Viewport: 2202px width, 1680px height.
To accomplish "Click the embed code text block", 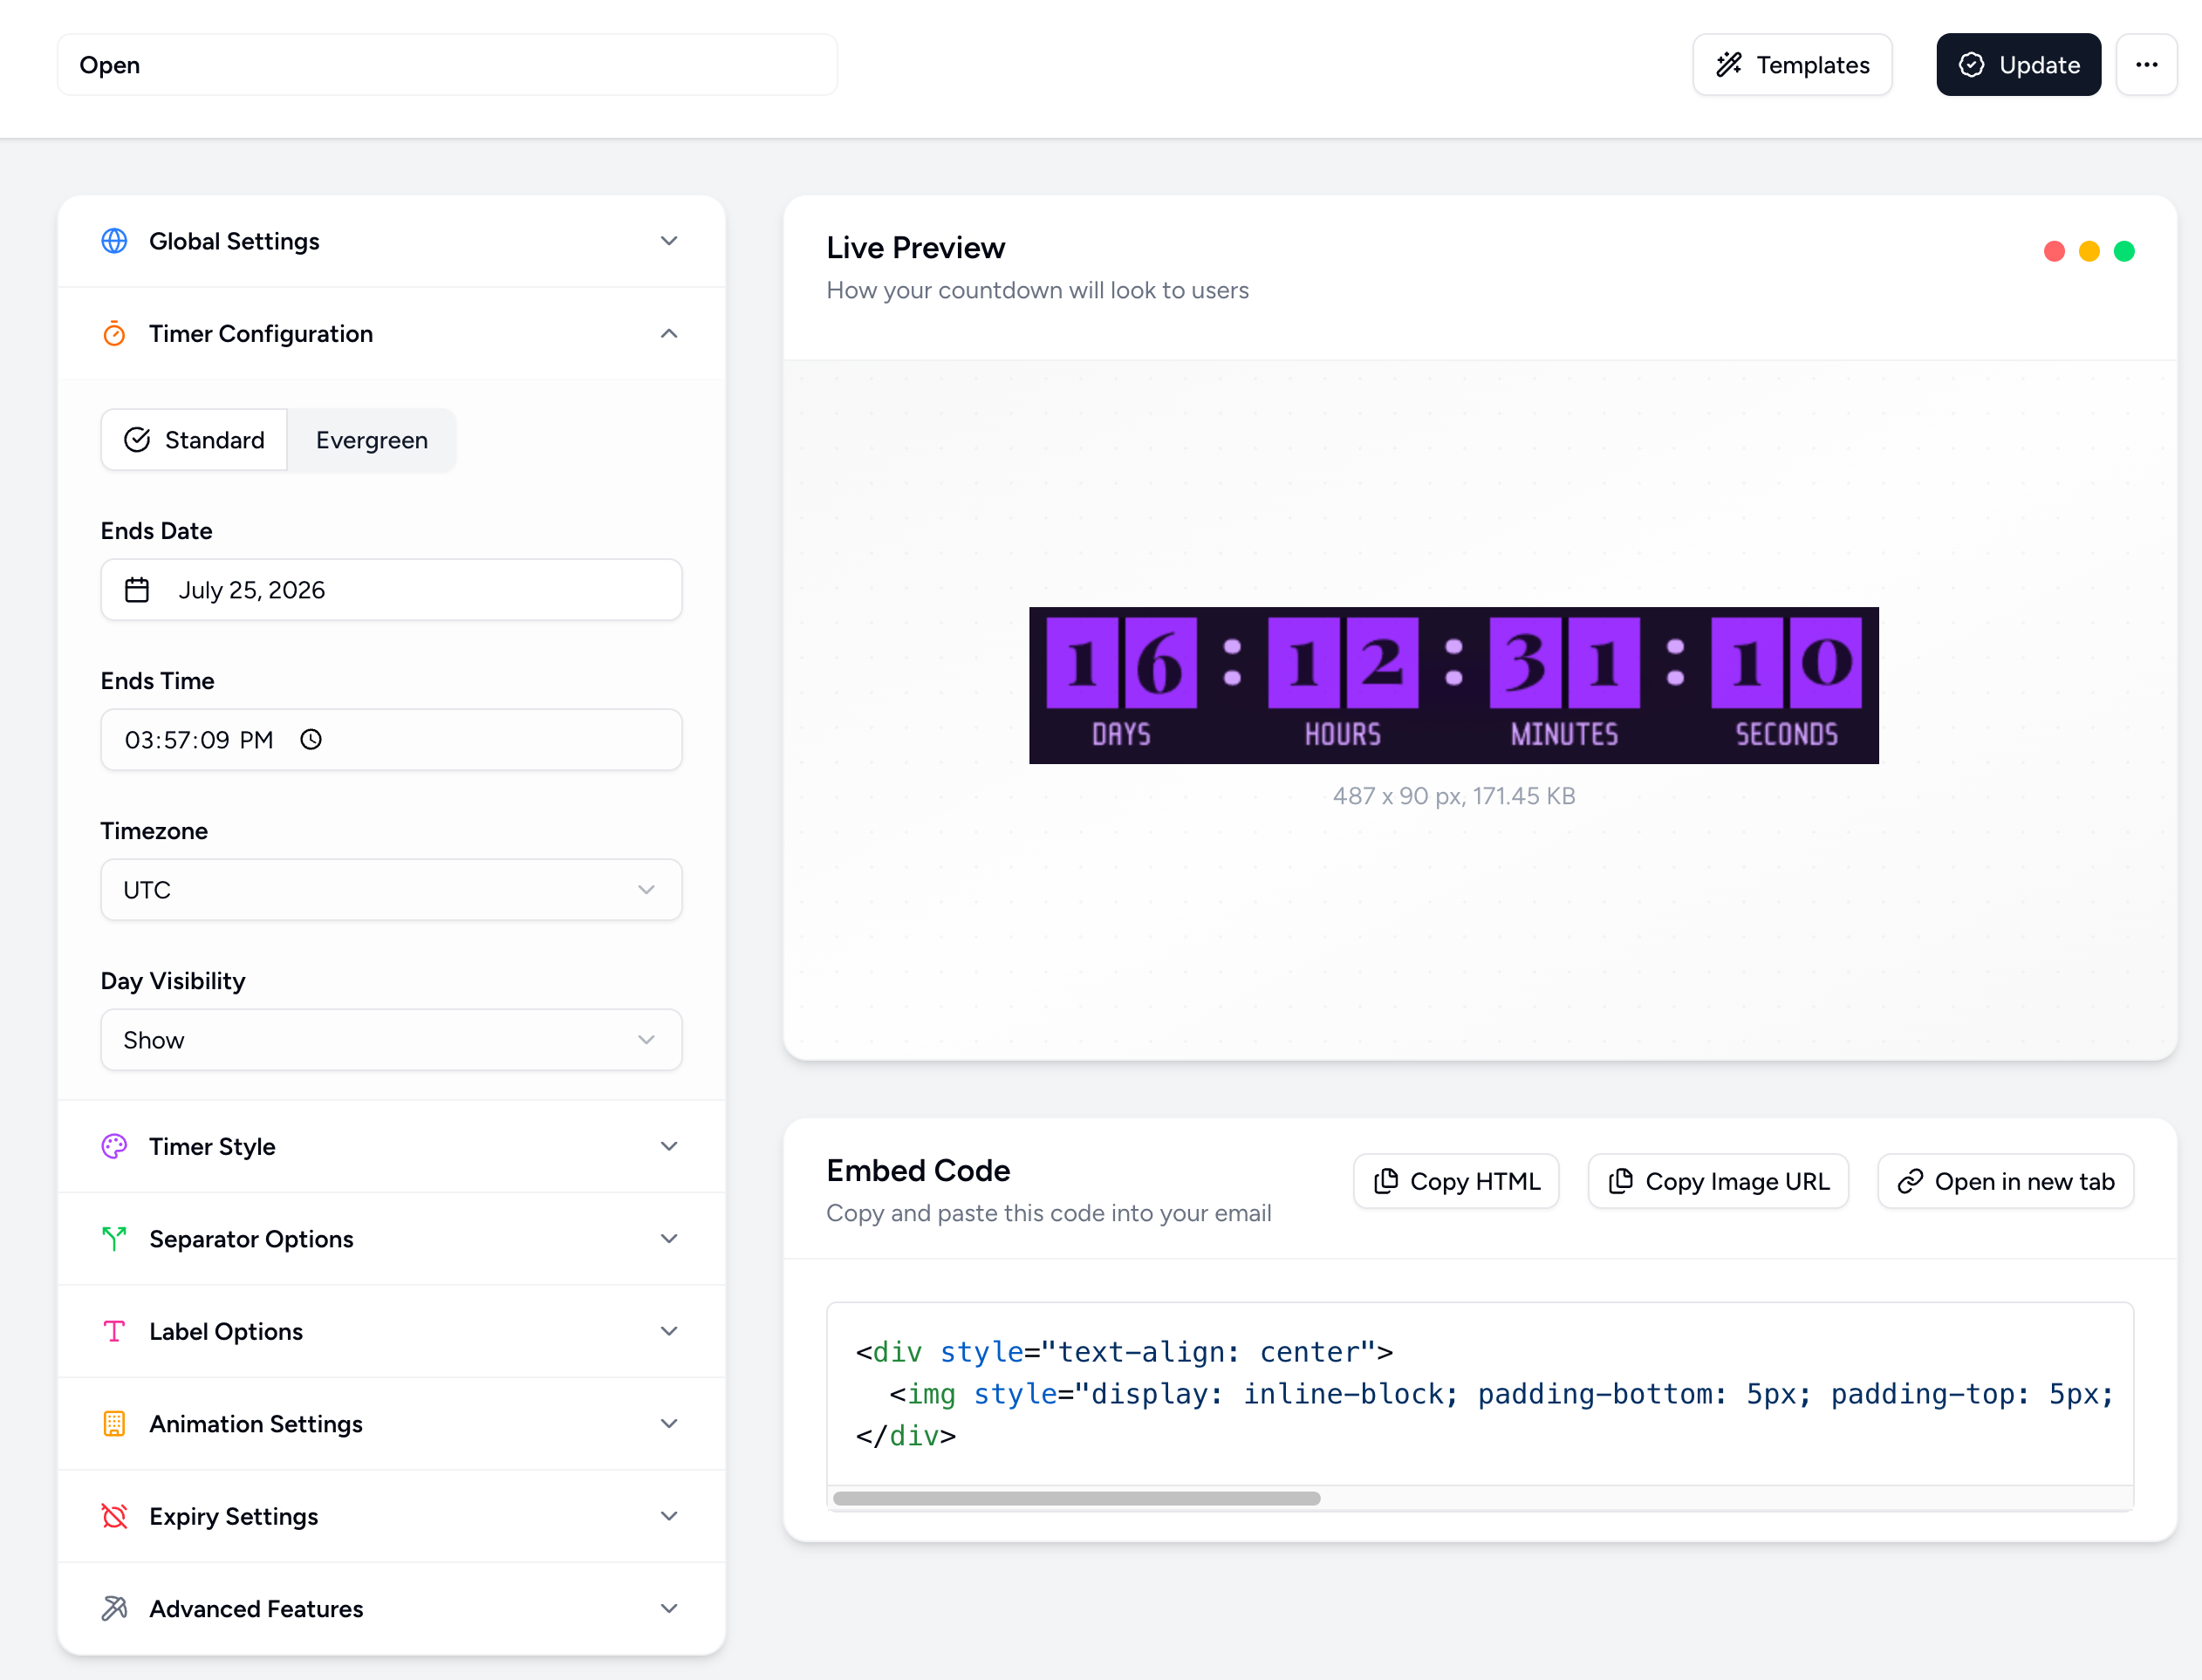I will tap(1480, 1393).
